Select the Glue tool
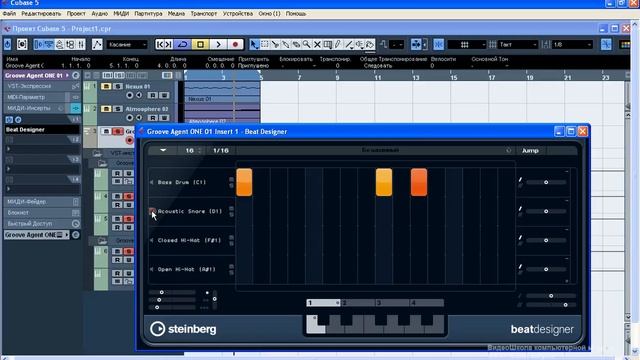 286,44
